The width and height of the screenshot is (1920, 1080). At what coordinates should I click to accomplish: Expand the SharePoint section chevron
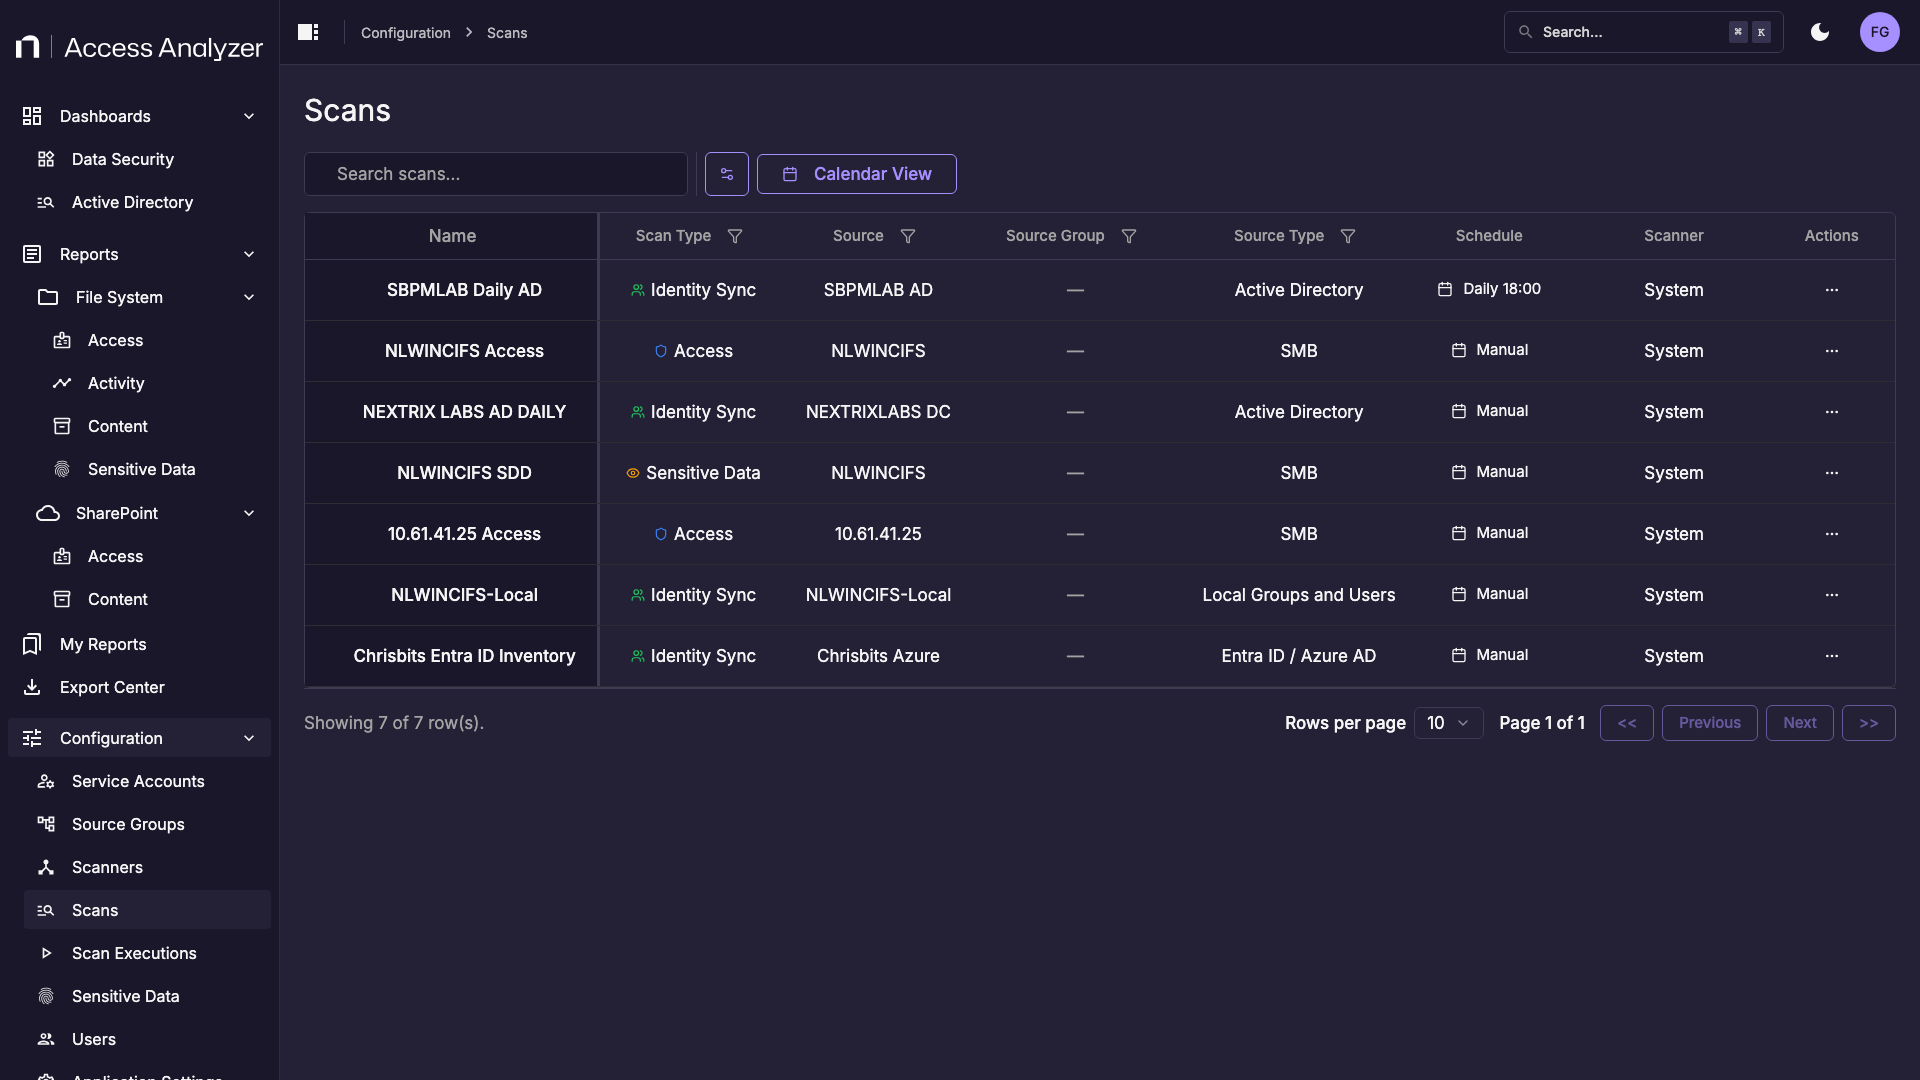click(x=248, y=513)
